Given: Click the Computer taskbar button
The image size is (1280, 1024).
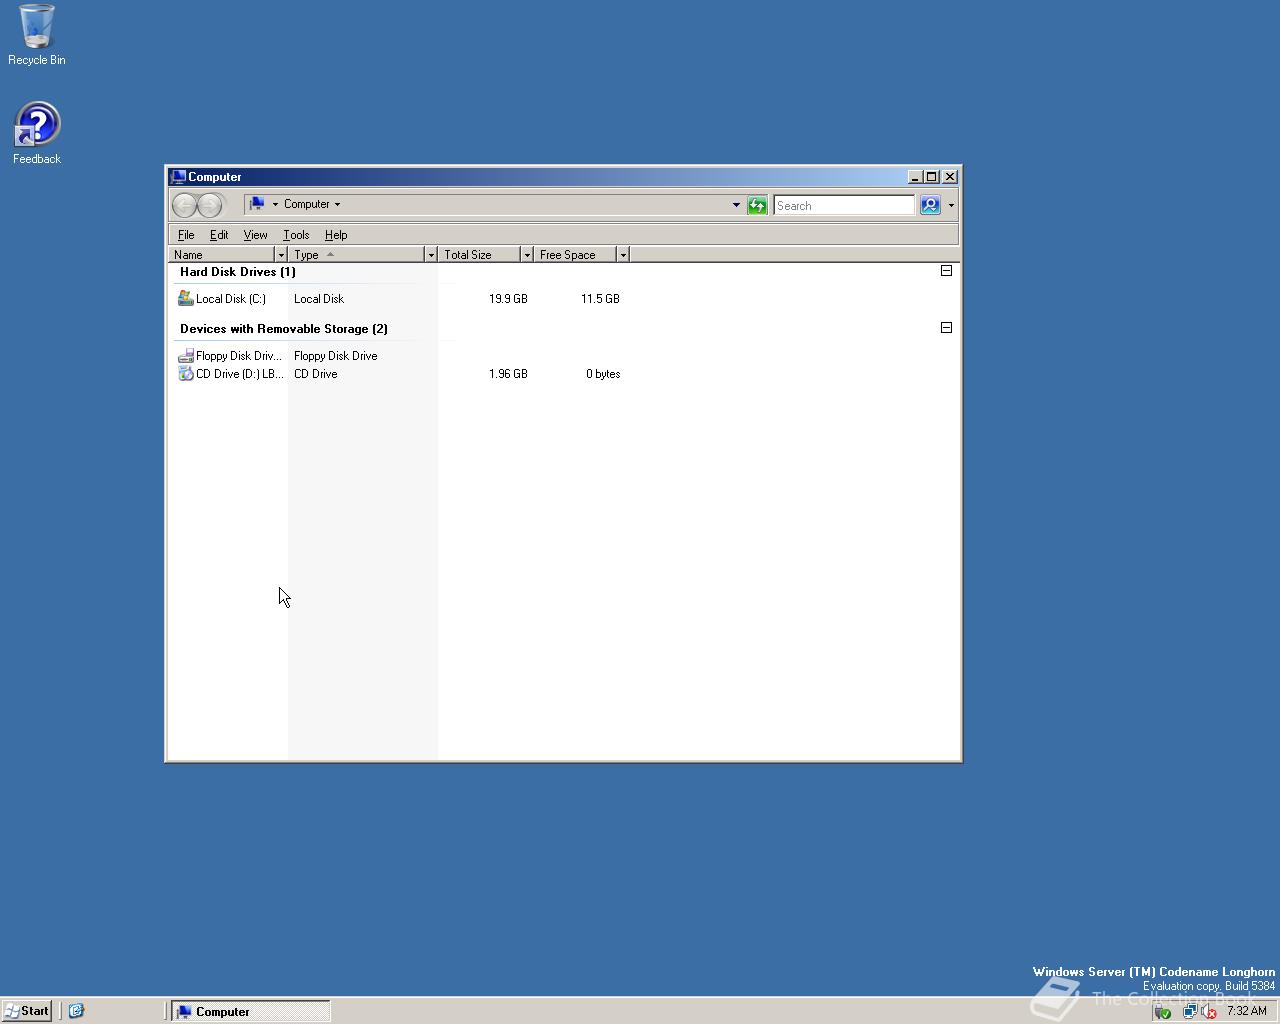Looking at the screenshot, I should tap(250, 1011).
